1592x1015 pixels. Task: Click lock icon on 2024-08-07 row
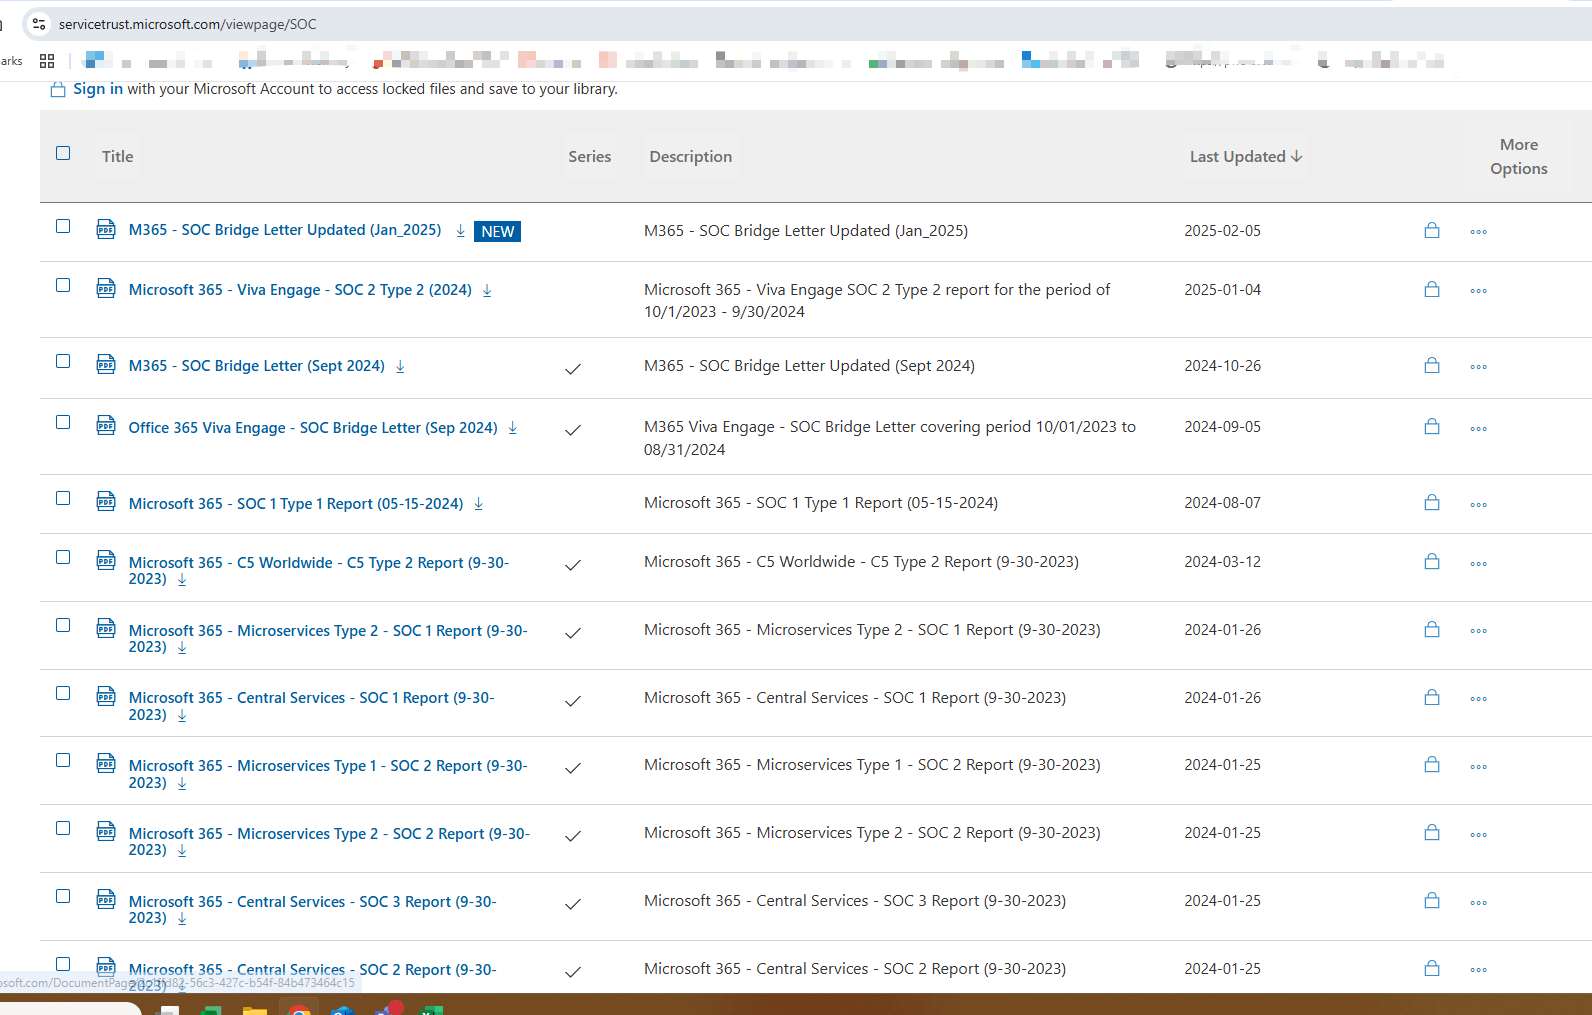point(1432,502)
